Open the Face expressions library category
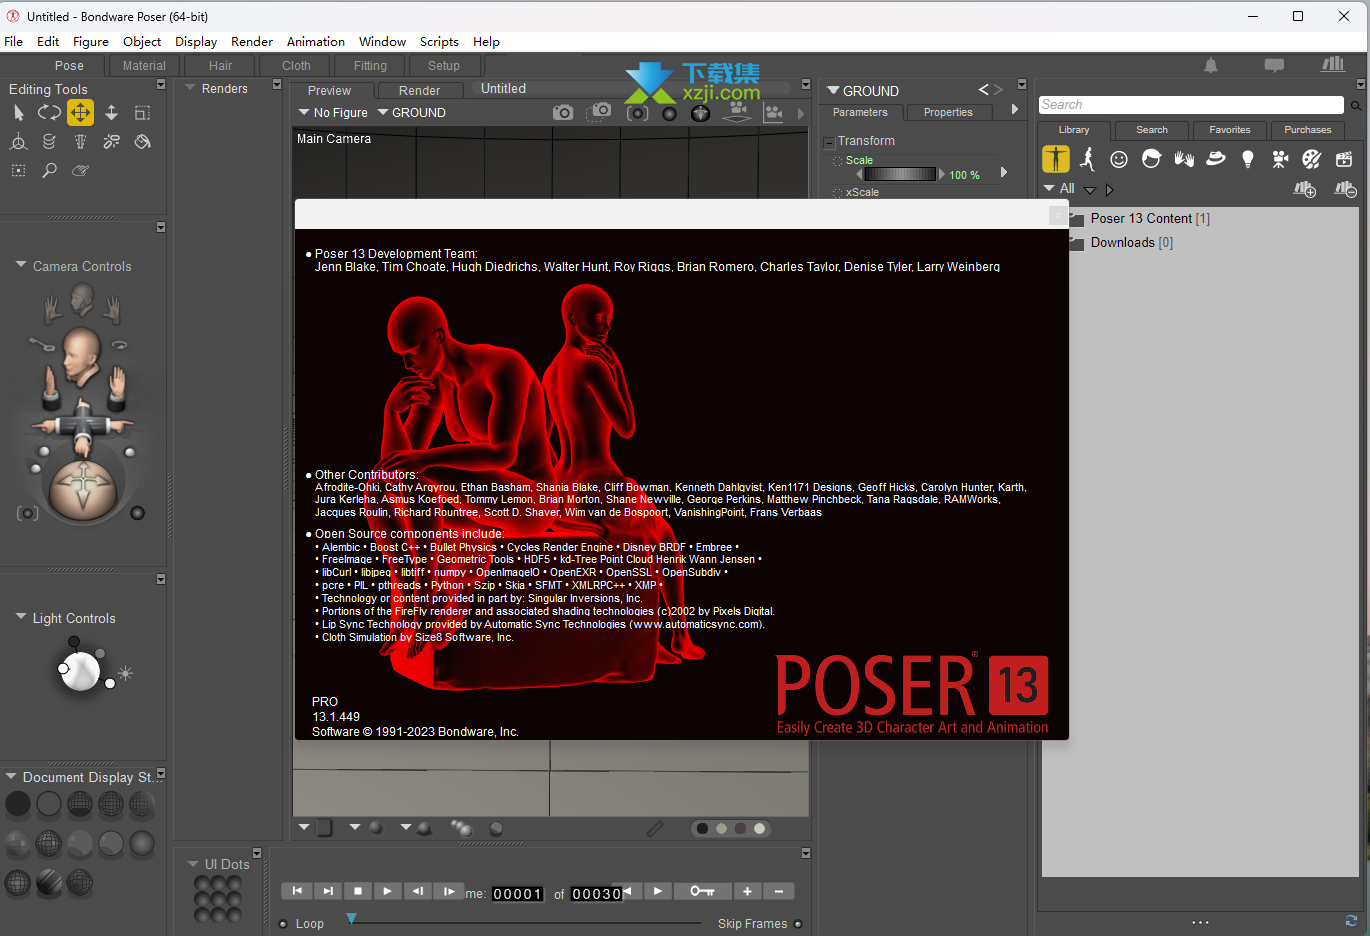The height and width of the screenshot is (936, 1370). [1119, 159]
